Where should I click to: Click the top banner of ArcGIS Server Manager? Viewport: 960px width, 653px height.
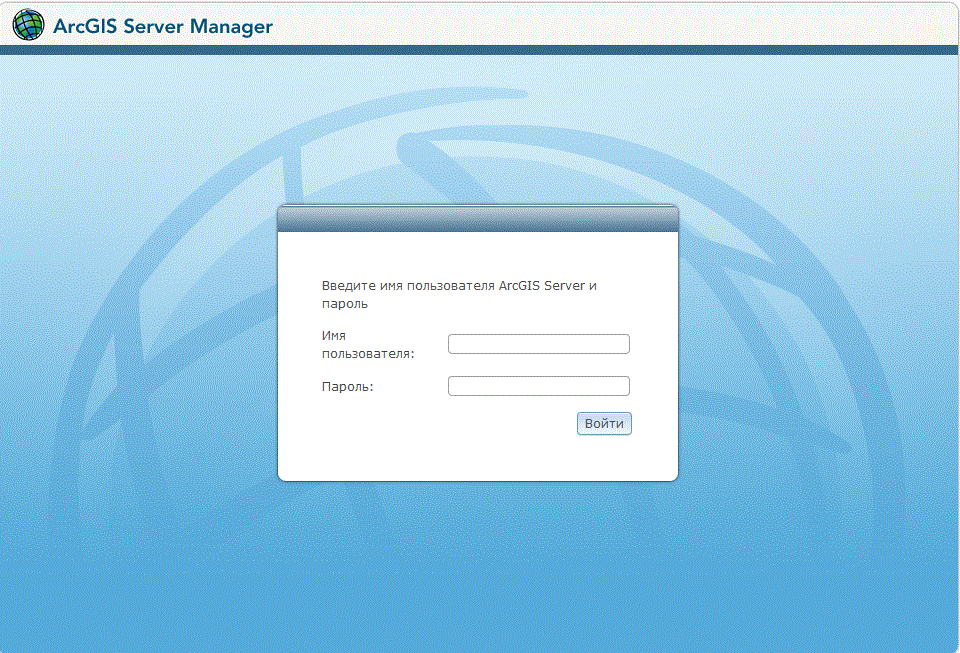pyautogui.click(x=480, y=25)
